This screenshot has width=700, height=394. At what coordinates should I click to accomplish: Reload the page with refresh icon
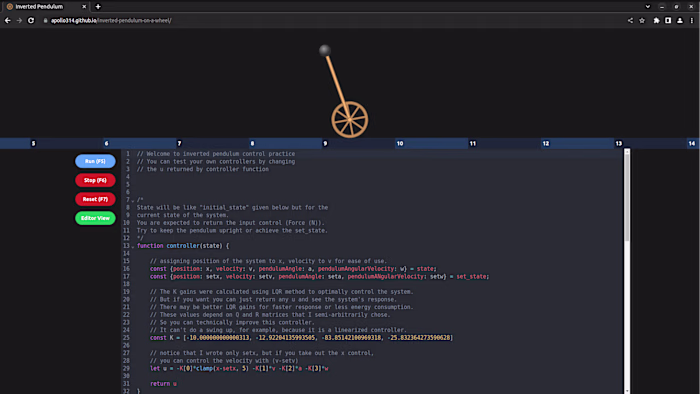click(x=31, y=21)
